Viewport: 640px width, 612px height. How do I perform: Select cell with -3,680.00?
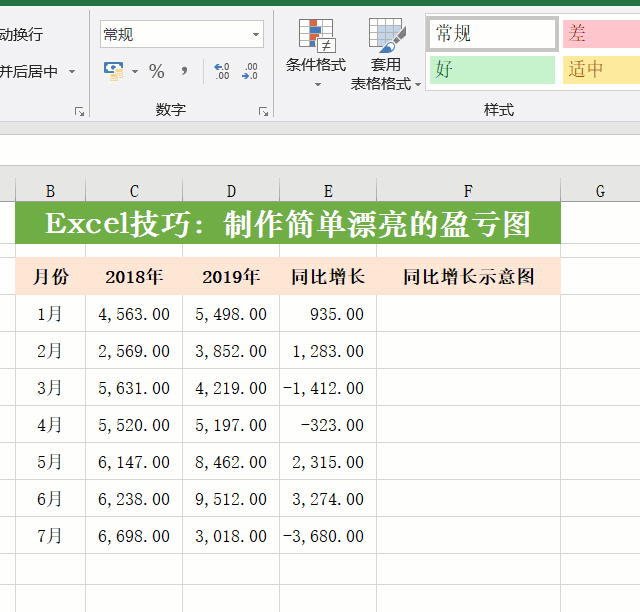click(328, 536)
